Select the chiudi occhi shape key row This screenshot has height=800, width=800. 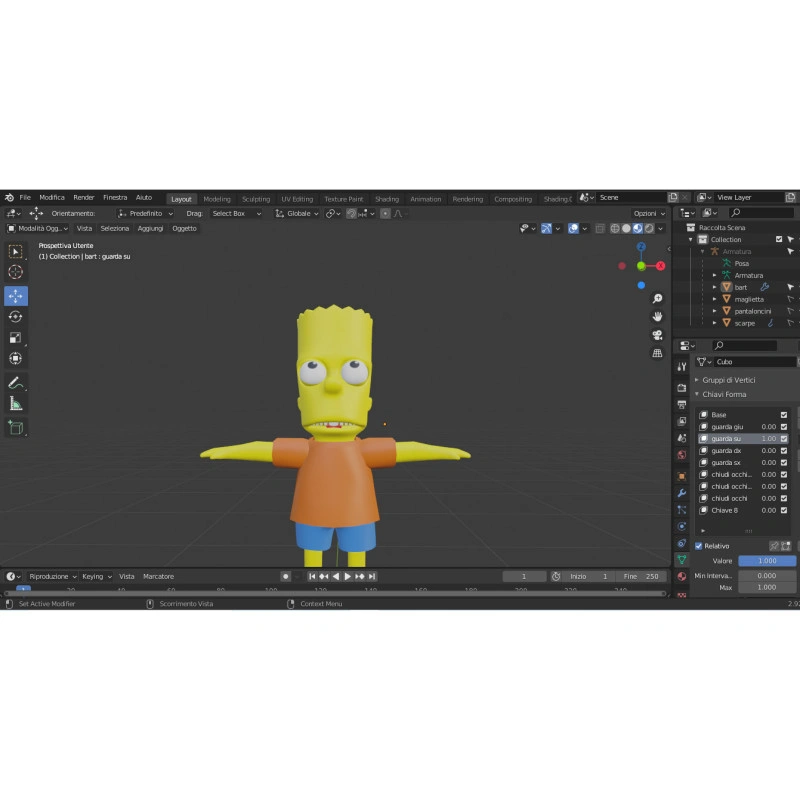743,498
